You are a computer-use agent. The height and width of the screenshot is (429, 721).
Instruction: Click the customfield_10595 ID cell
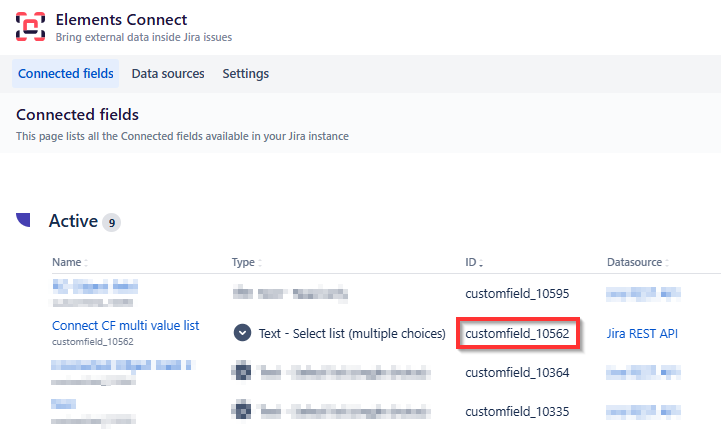[517, 294]
